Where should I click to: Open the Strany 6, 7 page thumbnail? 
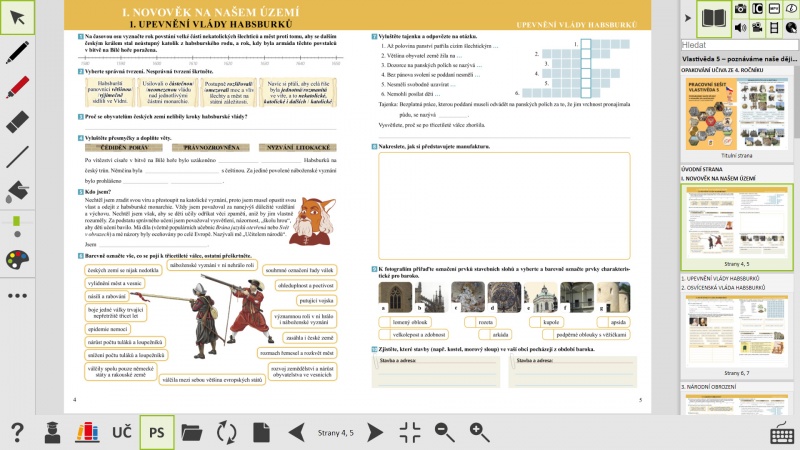tap(737, 332)
